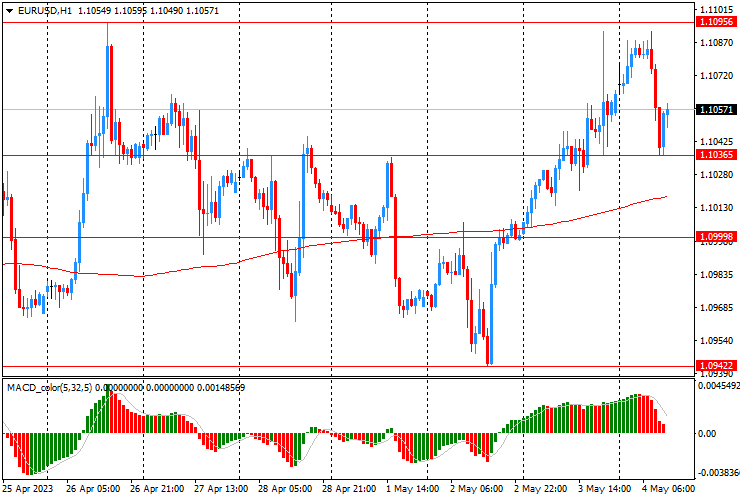Click the 1.10870 price scale value
Image resolution: width=740 pixels, height=500 pixels.
717,42
